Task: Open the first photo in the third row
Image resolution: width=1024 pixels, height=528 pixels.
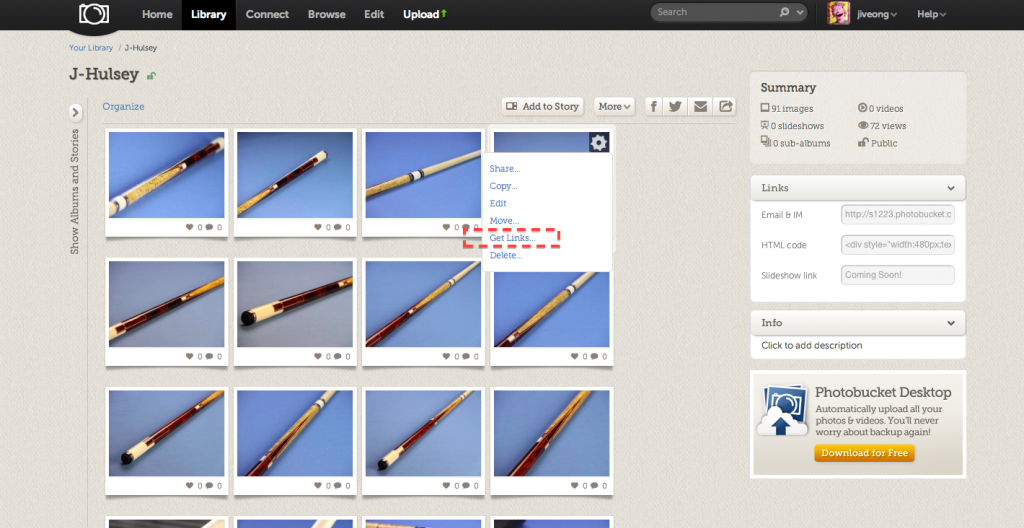Action: pyautogui.click(x=167, y=433)
